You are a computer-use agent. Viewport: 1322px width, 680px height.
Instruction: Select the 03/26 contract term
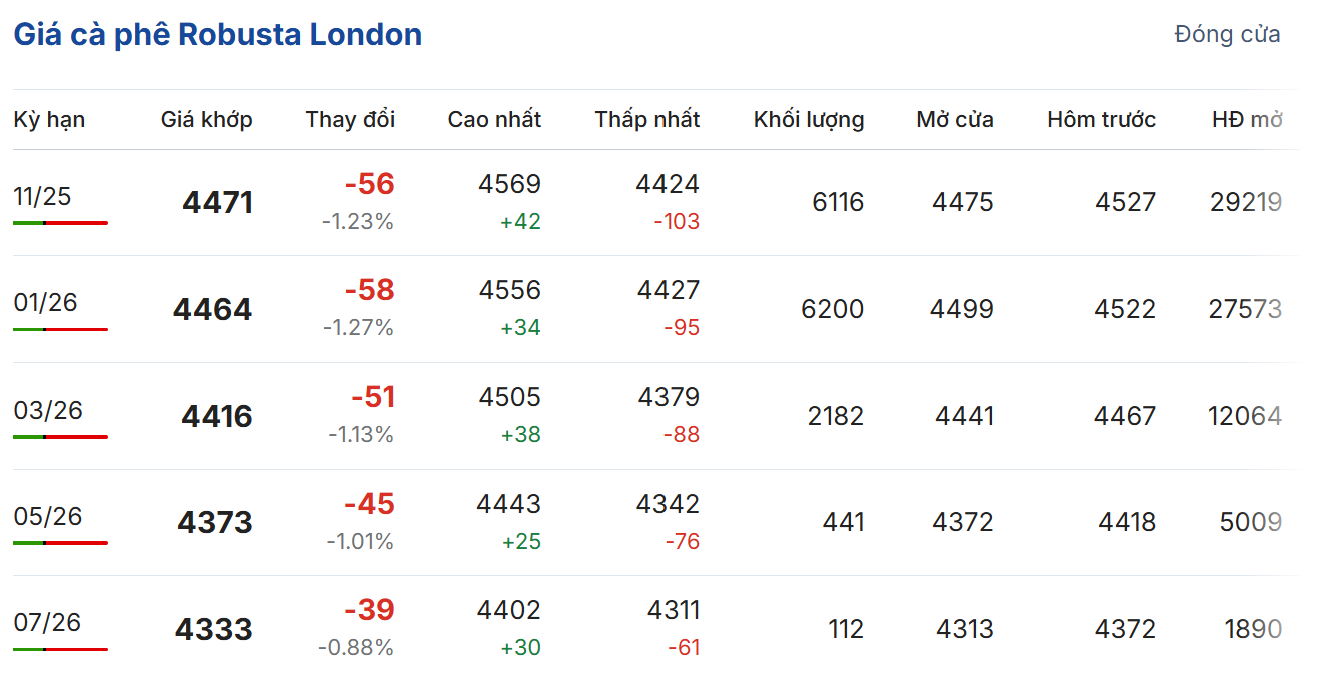pyautogui.click(x=48, y=410)
